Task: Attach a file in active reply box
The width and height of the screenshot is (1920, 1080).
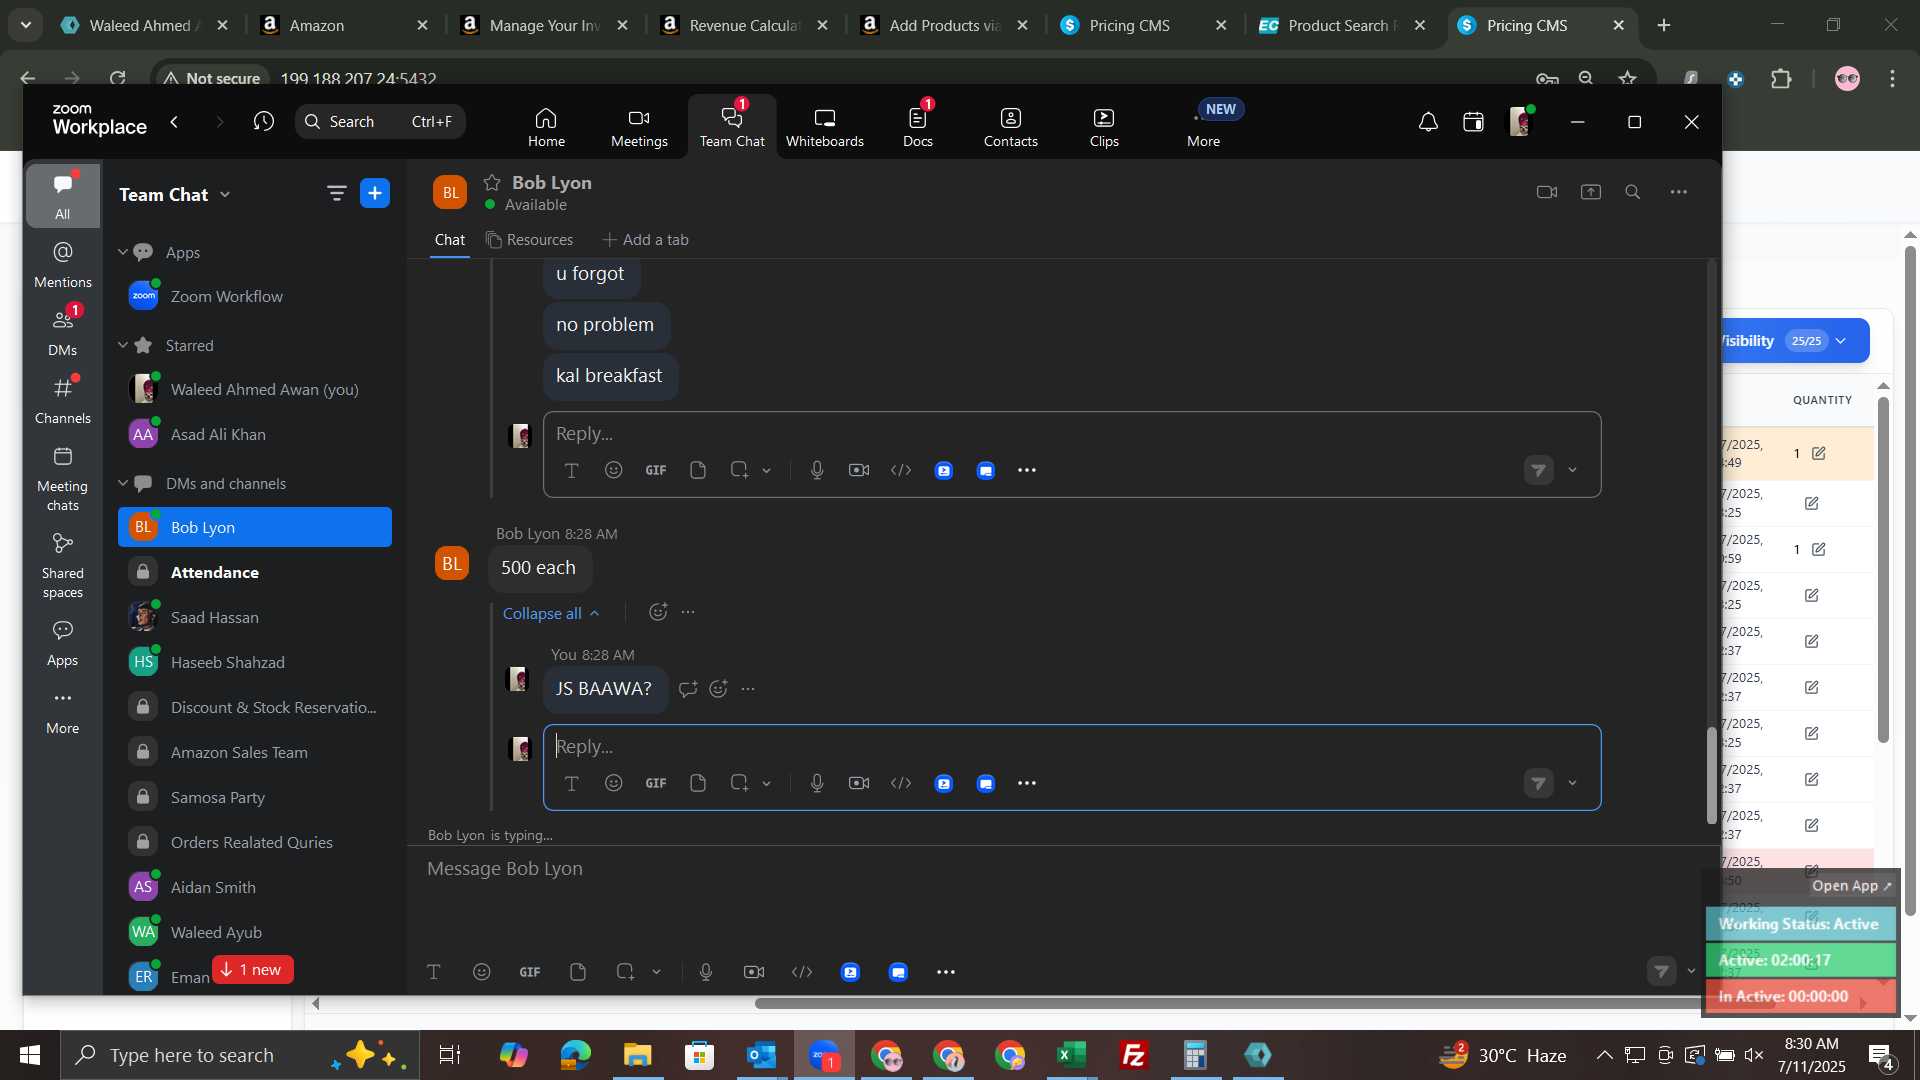Action: 698,783
